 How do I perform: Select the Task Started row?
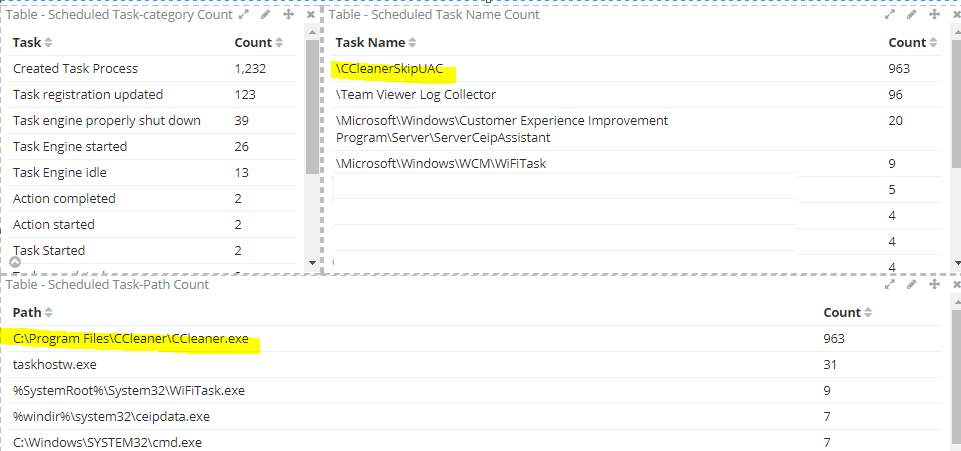(152, 251)
